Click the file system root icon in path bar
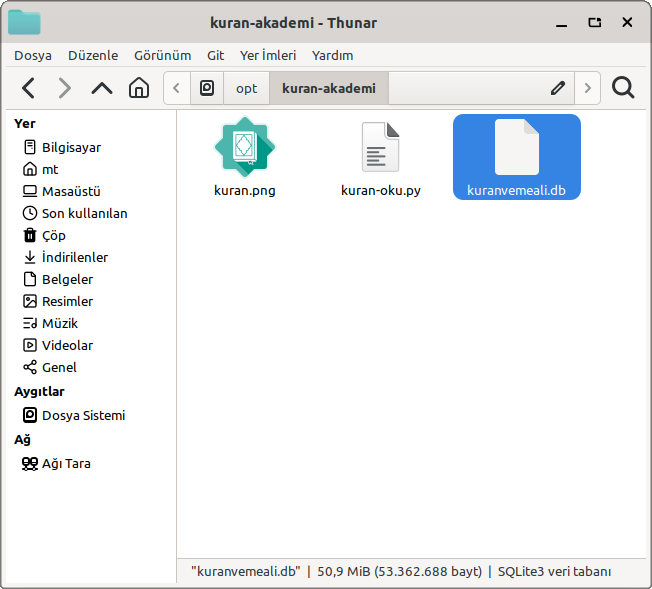 point(207,88)
